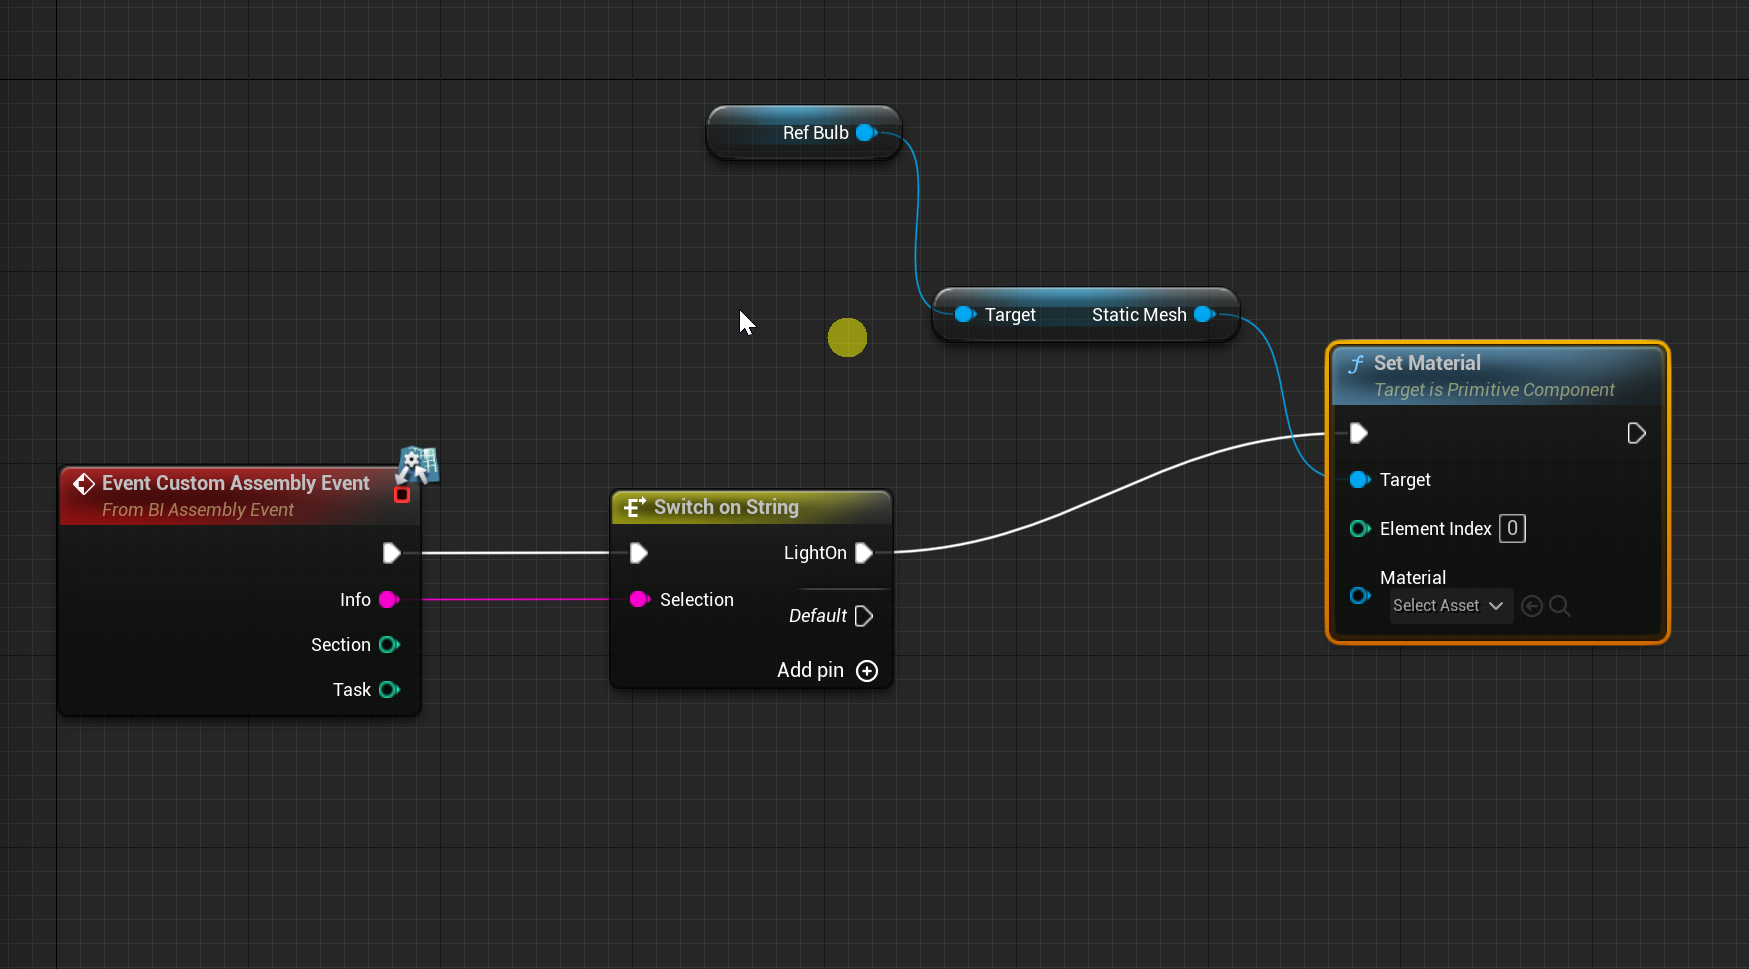
Task: Click the Section output pin
Action: [x=389, y=645]
